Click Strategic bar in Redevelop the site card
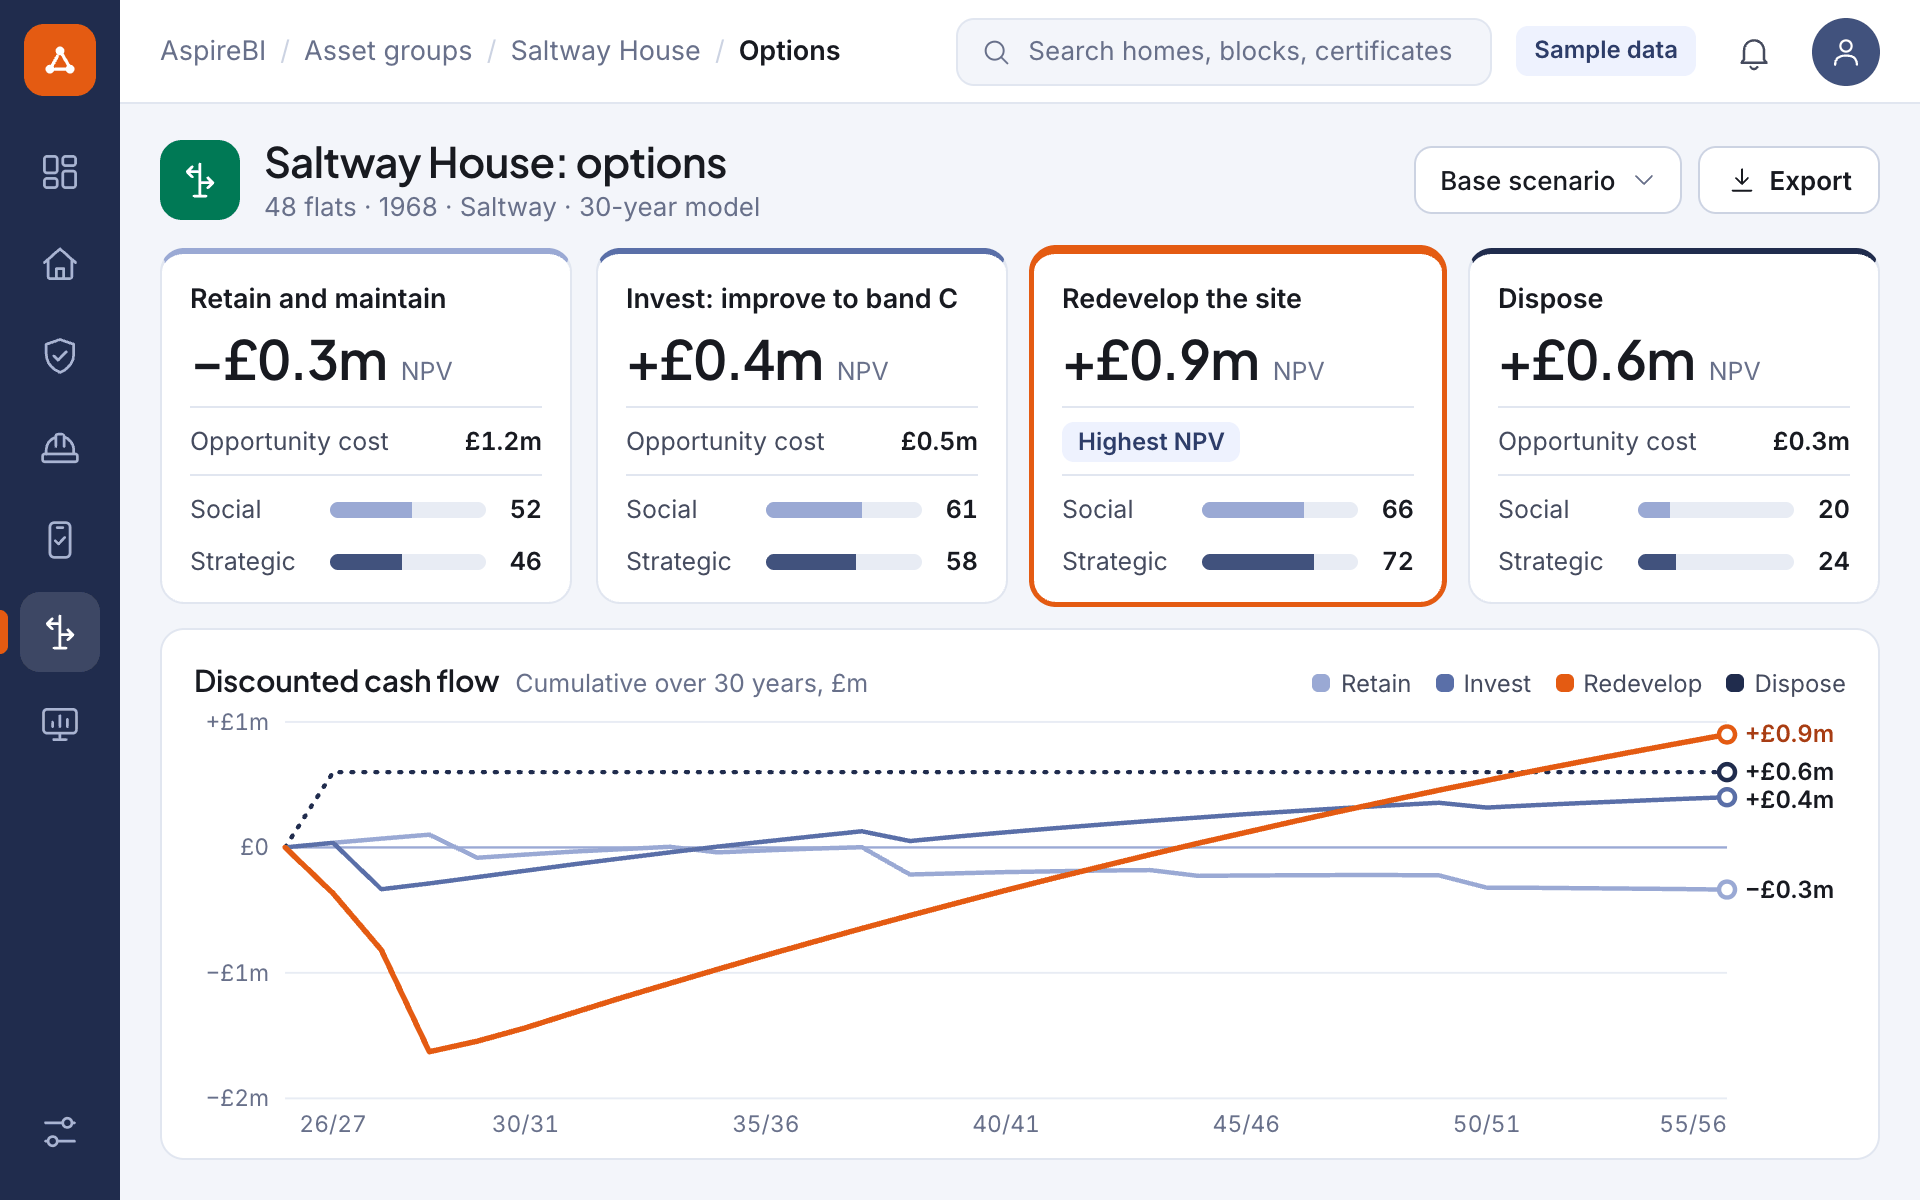This screenshot has height=1200, width=1920. pos(1279,562)
